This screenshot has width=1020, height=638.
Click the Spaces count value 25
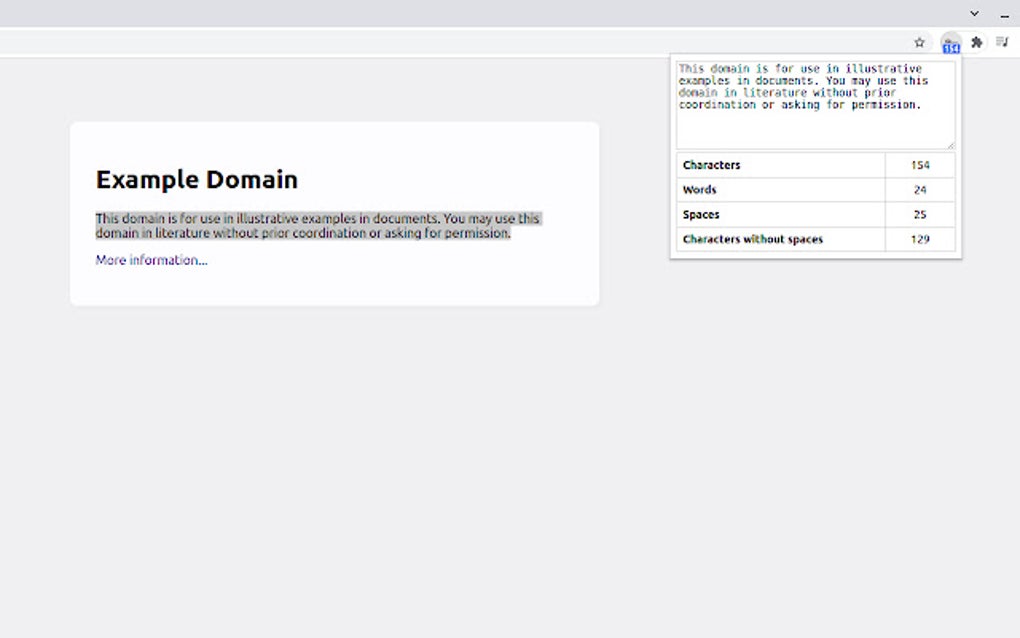919,214
